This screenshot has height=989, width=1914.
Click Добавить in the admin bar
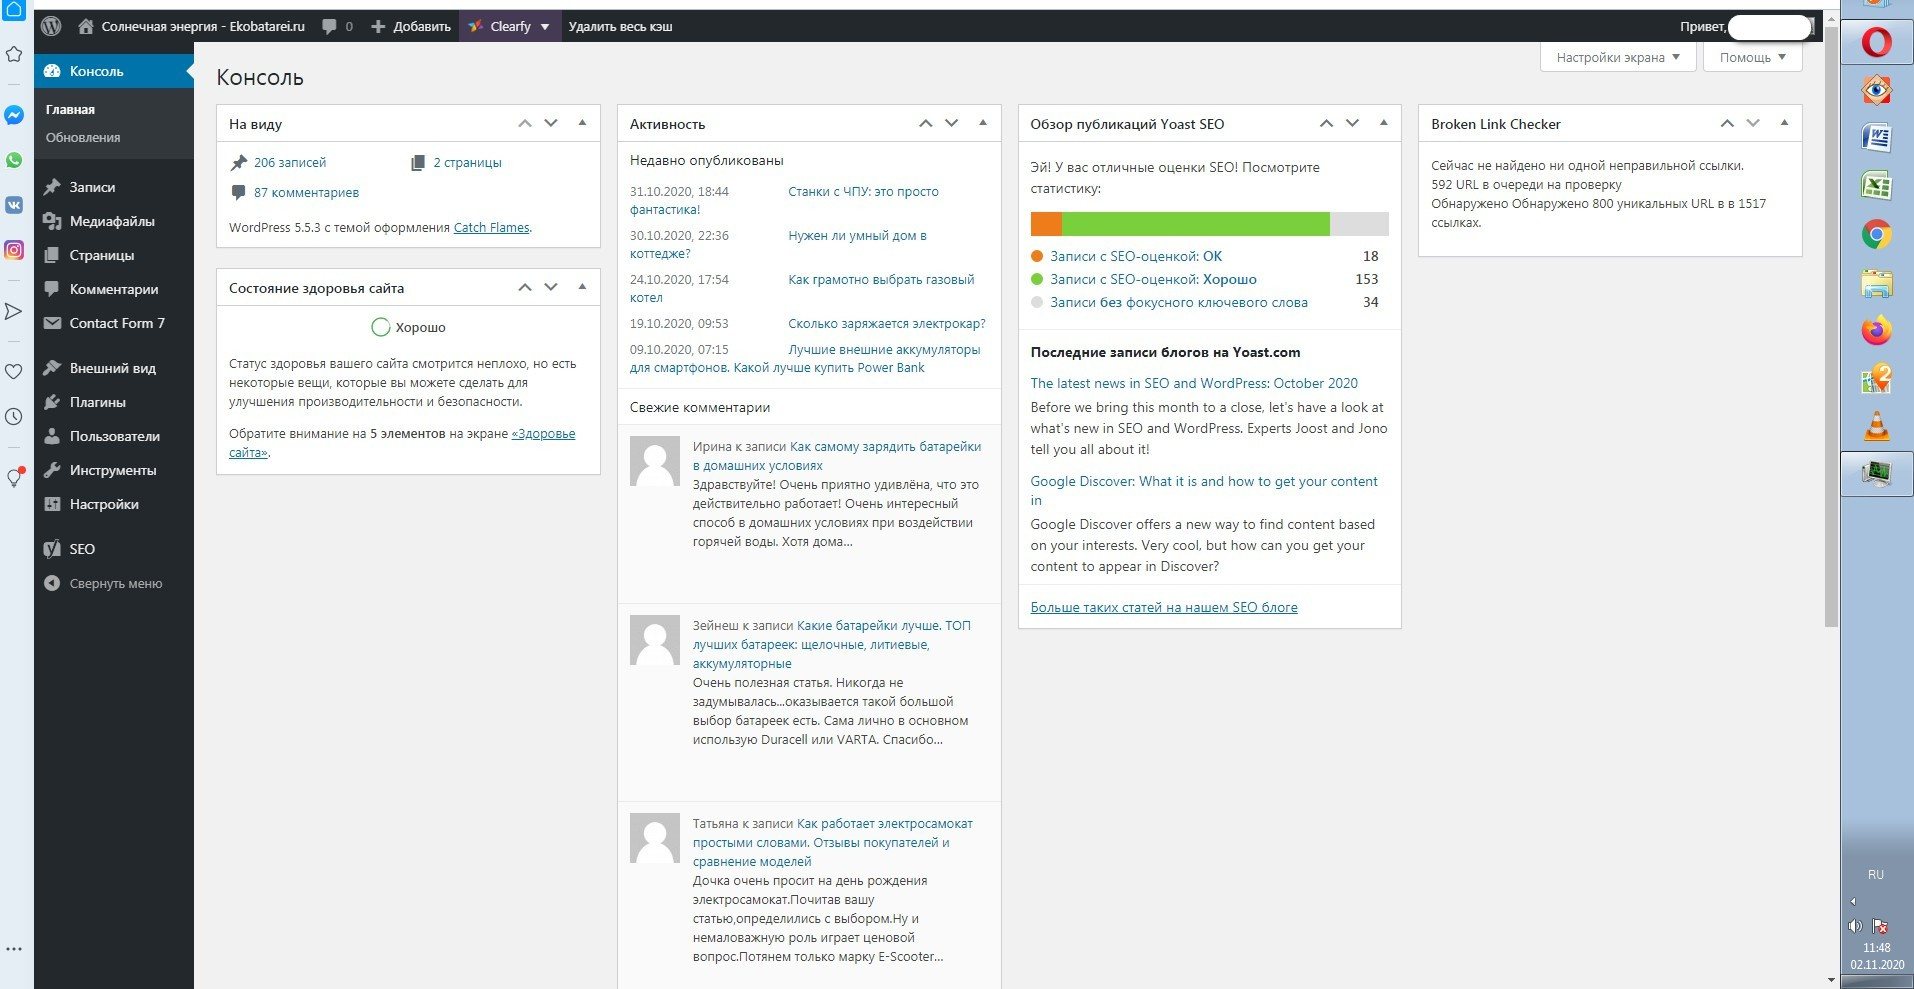(411, 27)
